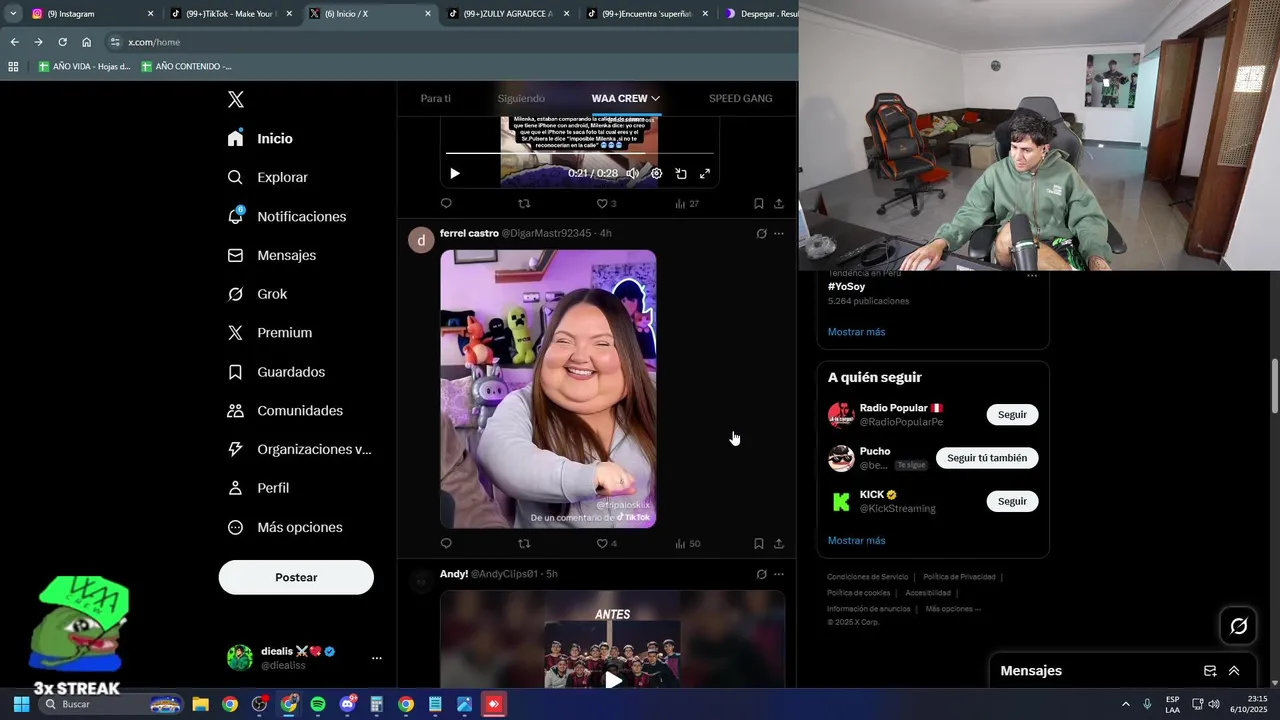Open more options on ferrel castro post
Image resolution: width=1280 pixels, height=720 pixels.
(779, 233)
